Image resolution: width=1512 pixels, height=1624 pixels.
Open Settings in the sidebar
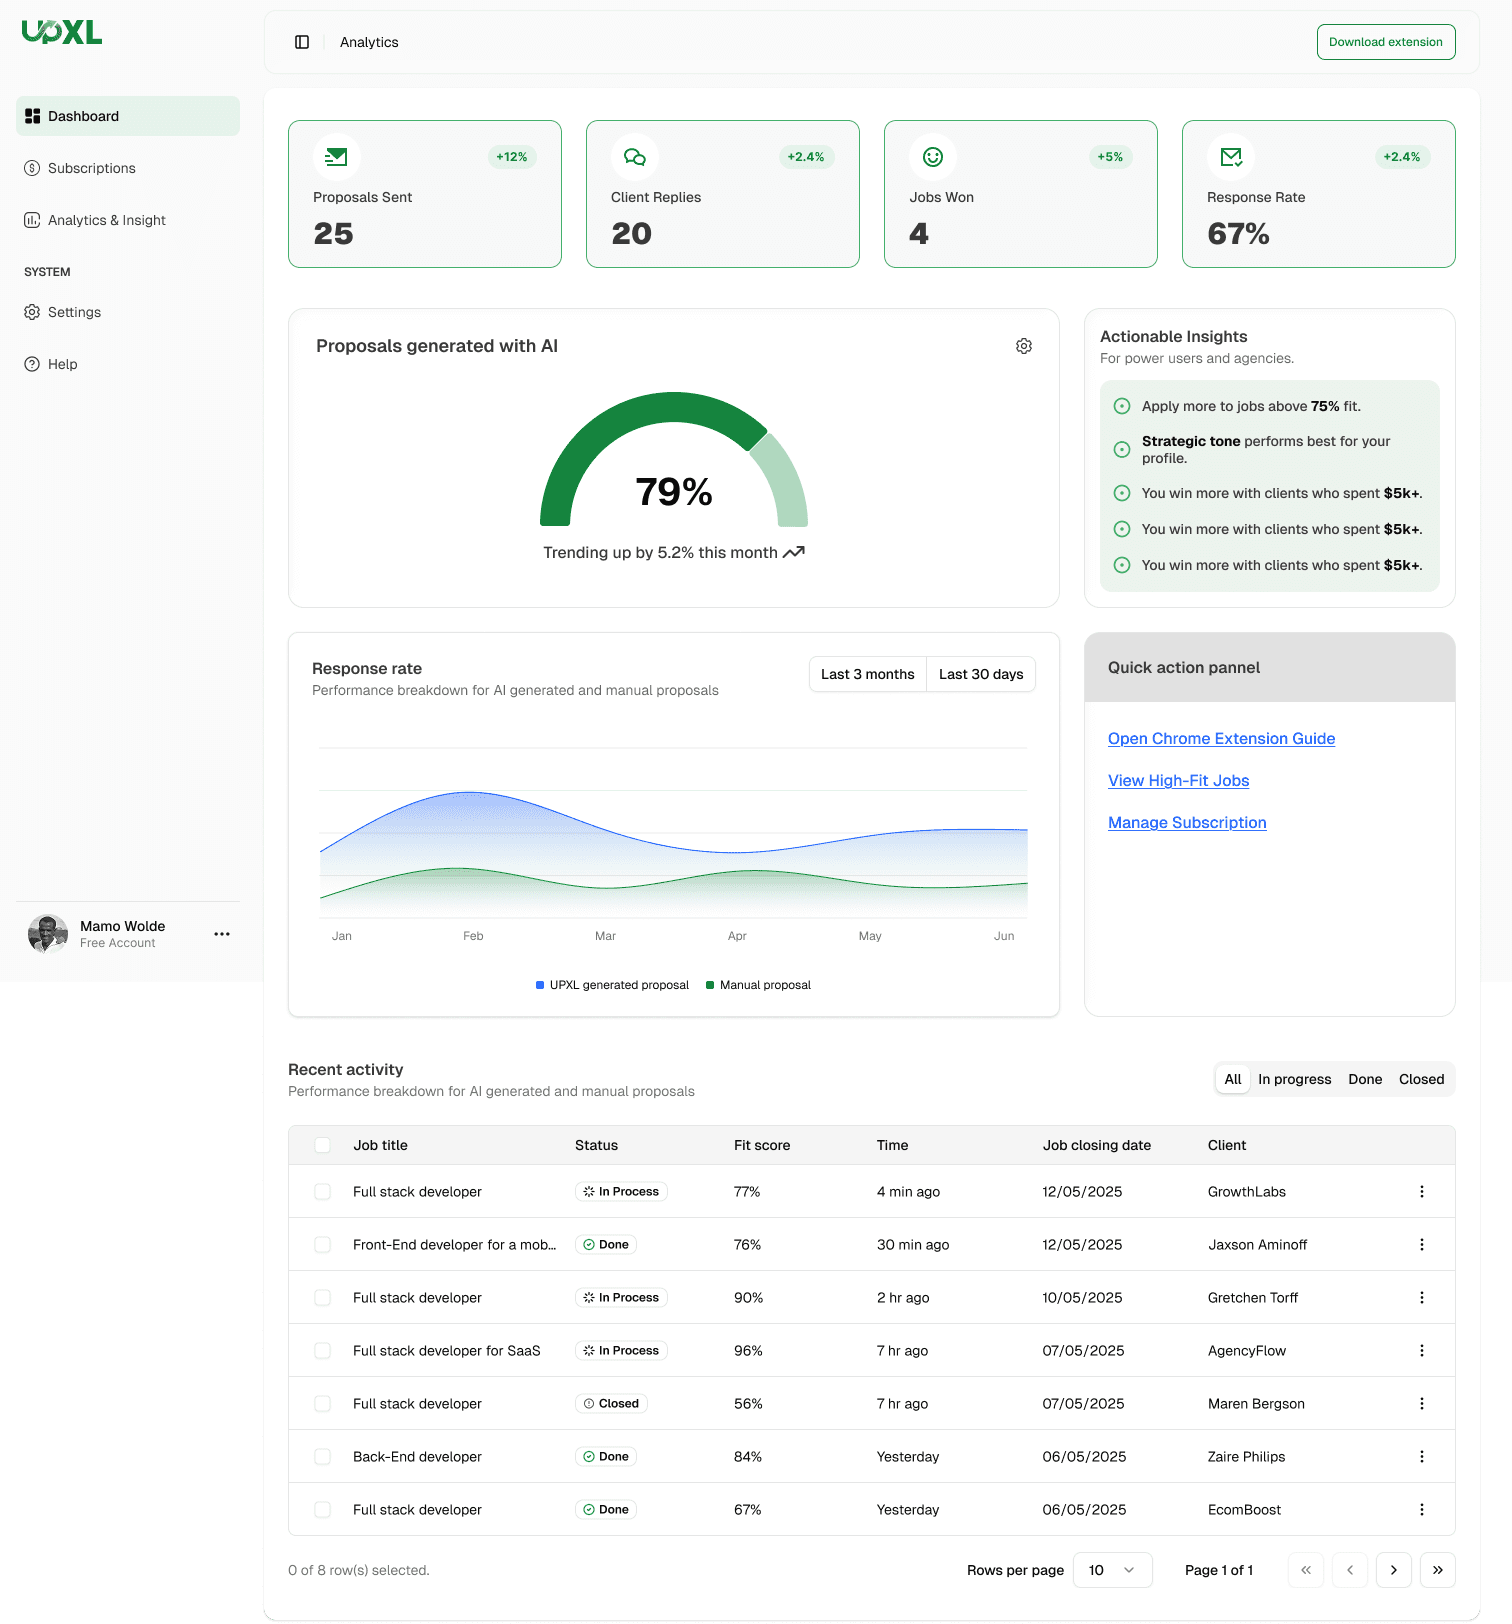pyautogui.click(x=128, y=312)
